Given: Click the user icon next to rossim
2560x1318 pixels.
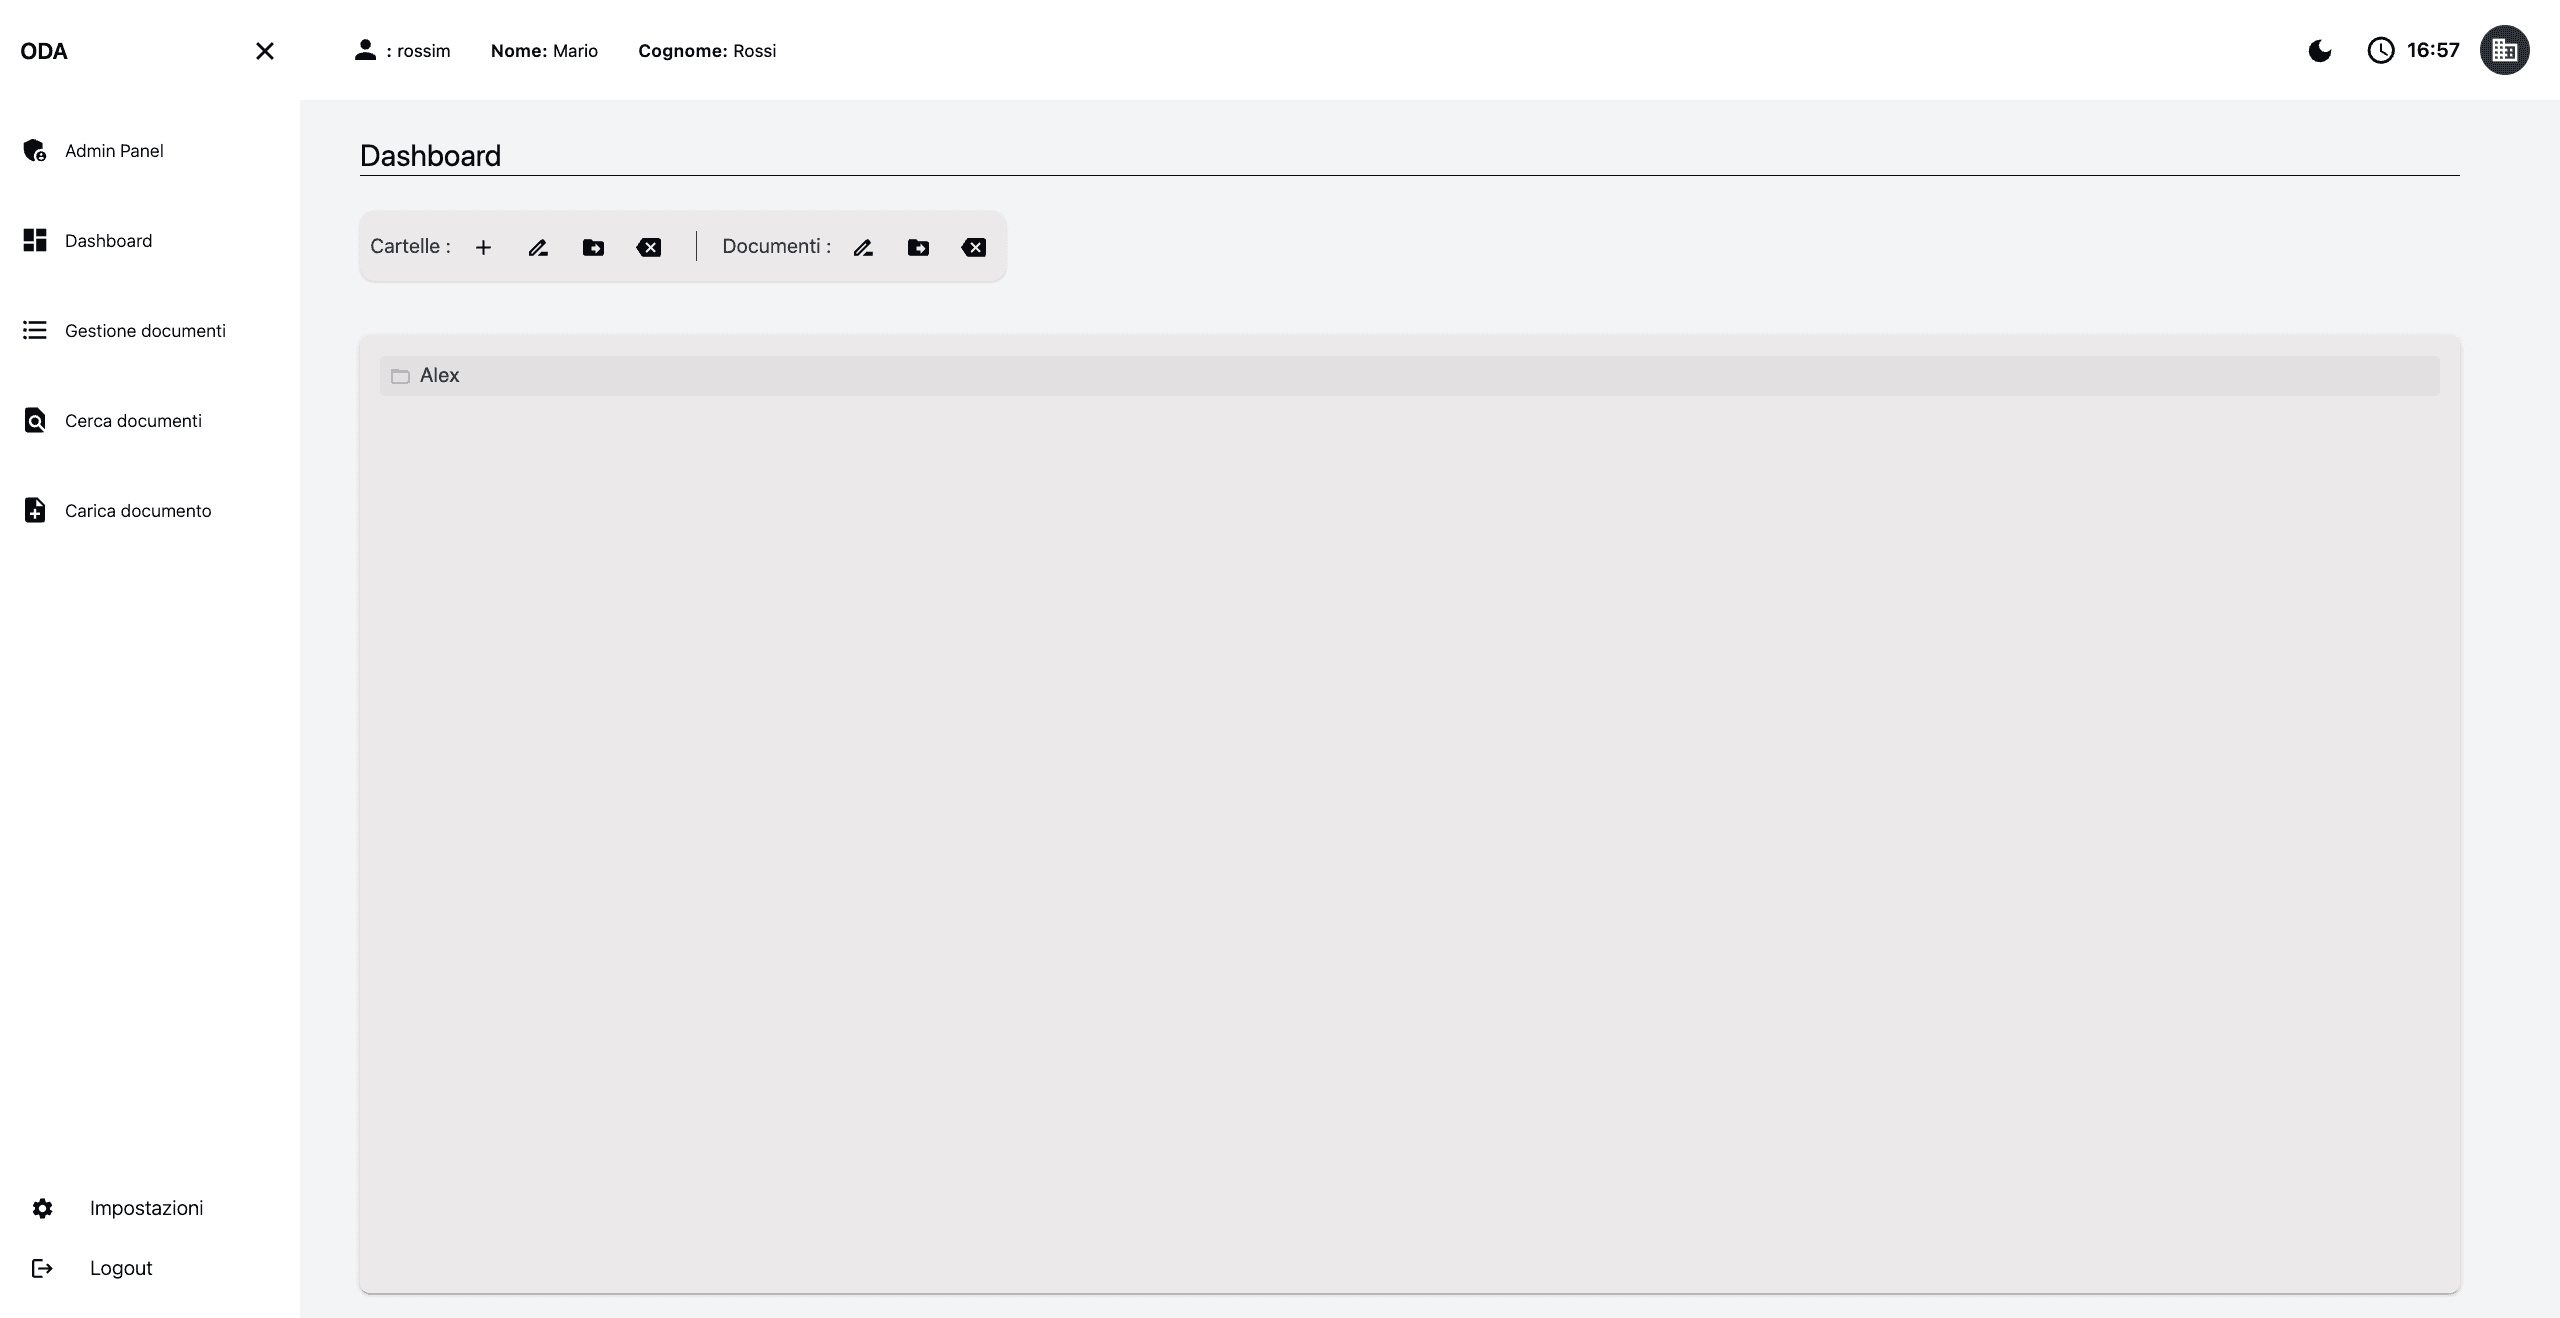Looking at the screenshot, I should click(x=365, y=50).
